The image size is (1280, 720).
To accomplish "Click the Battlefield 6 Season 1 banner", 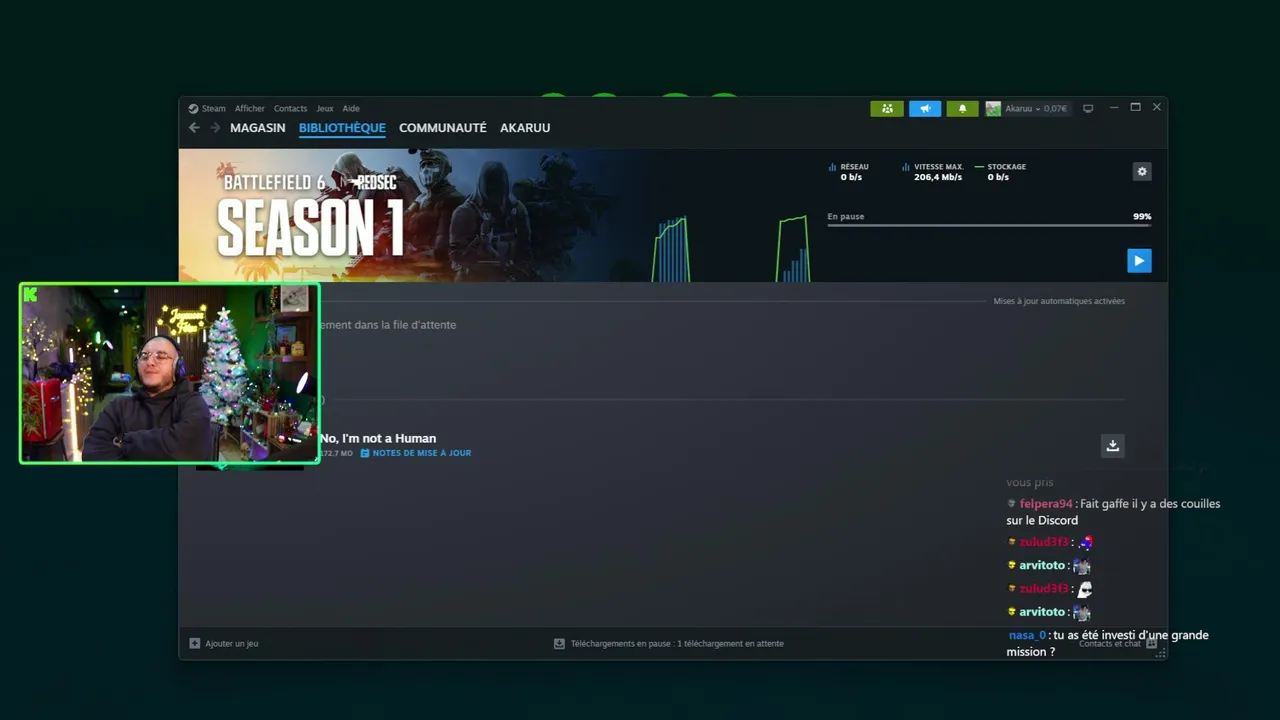I will [x=400, y=215].
